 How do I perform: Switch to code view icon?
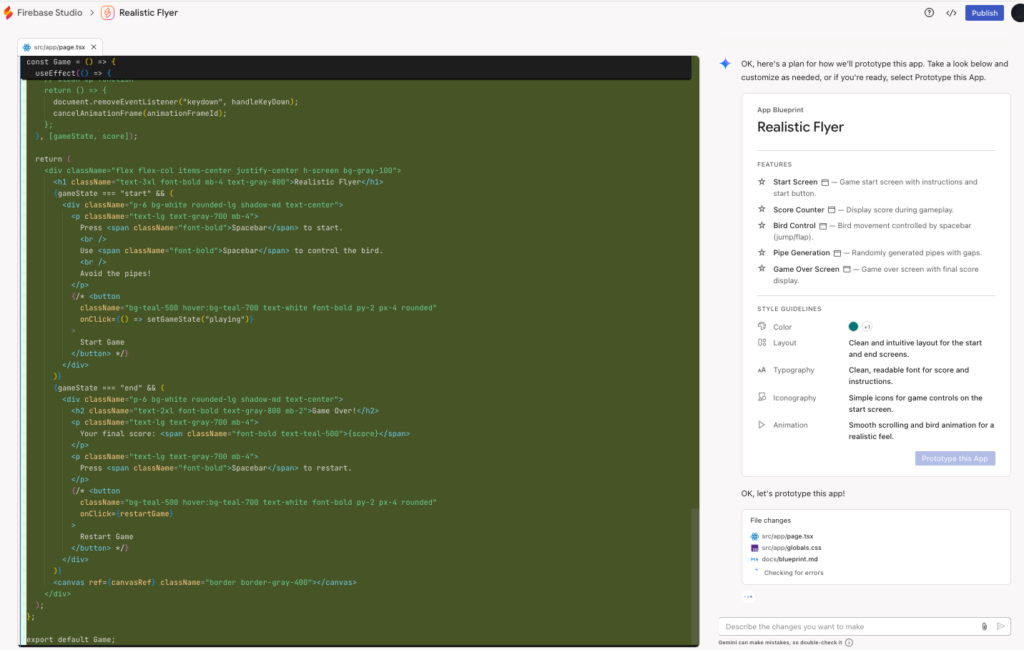coord(951,13)
